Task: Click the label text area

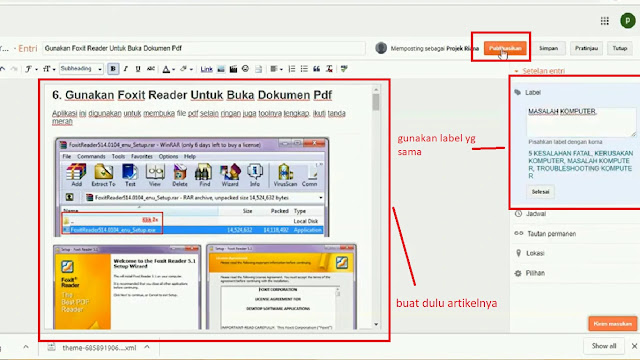Action: click(x=581, y=122)
